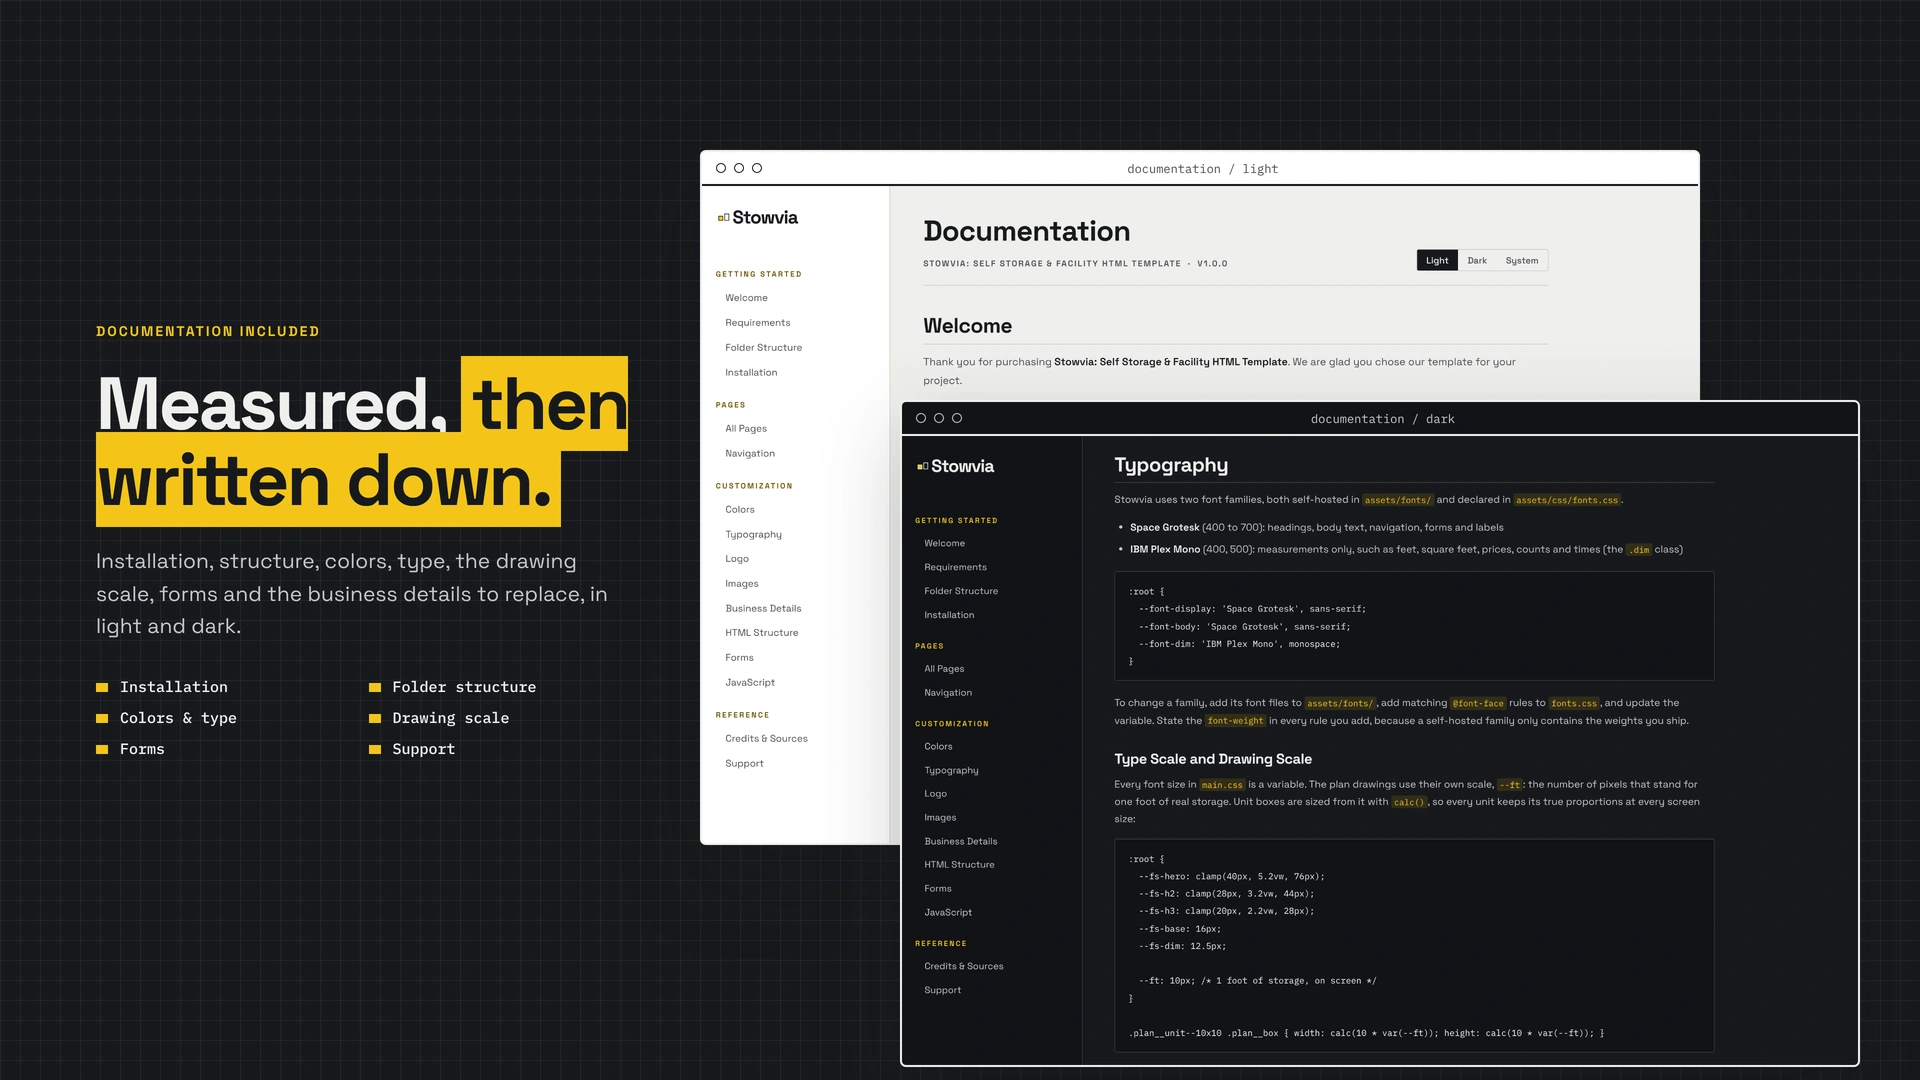Open JavaScript in the light window sidebar
Image resolution: width=1920 pixels, height=1080 pixels.
tap(750, 683)
